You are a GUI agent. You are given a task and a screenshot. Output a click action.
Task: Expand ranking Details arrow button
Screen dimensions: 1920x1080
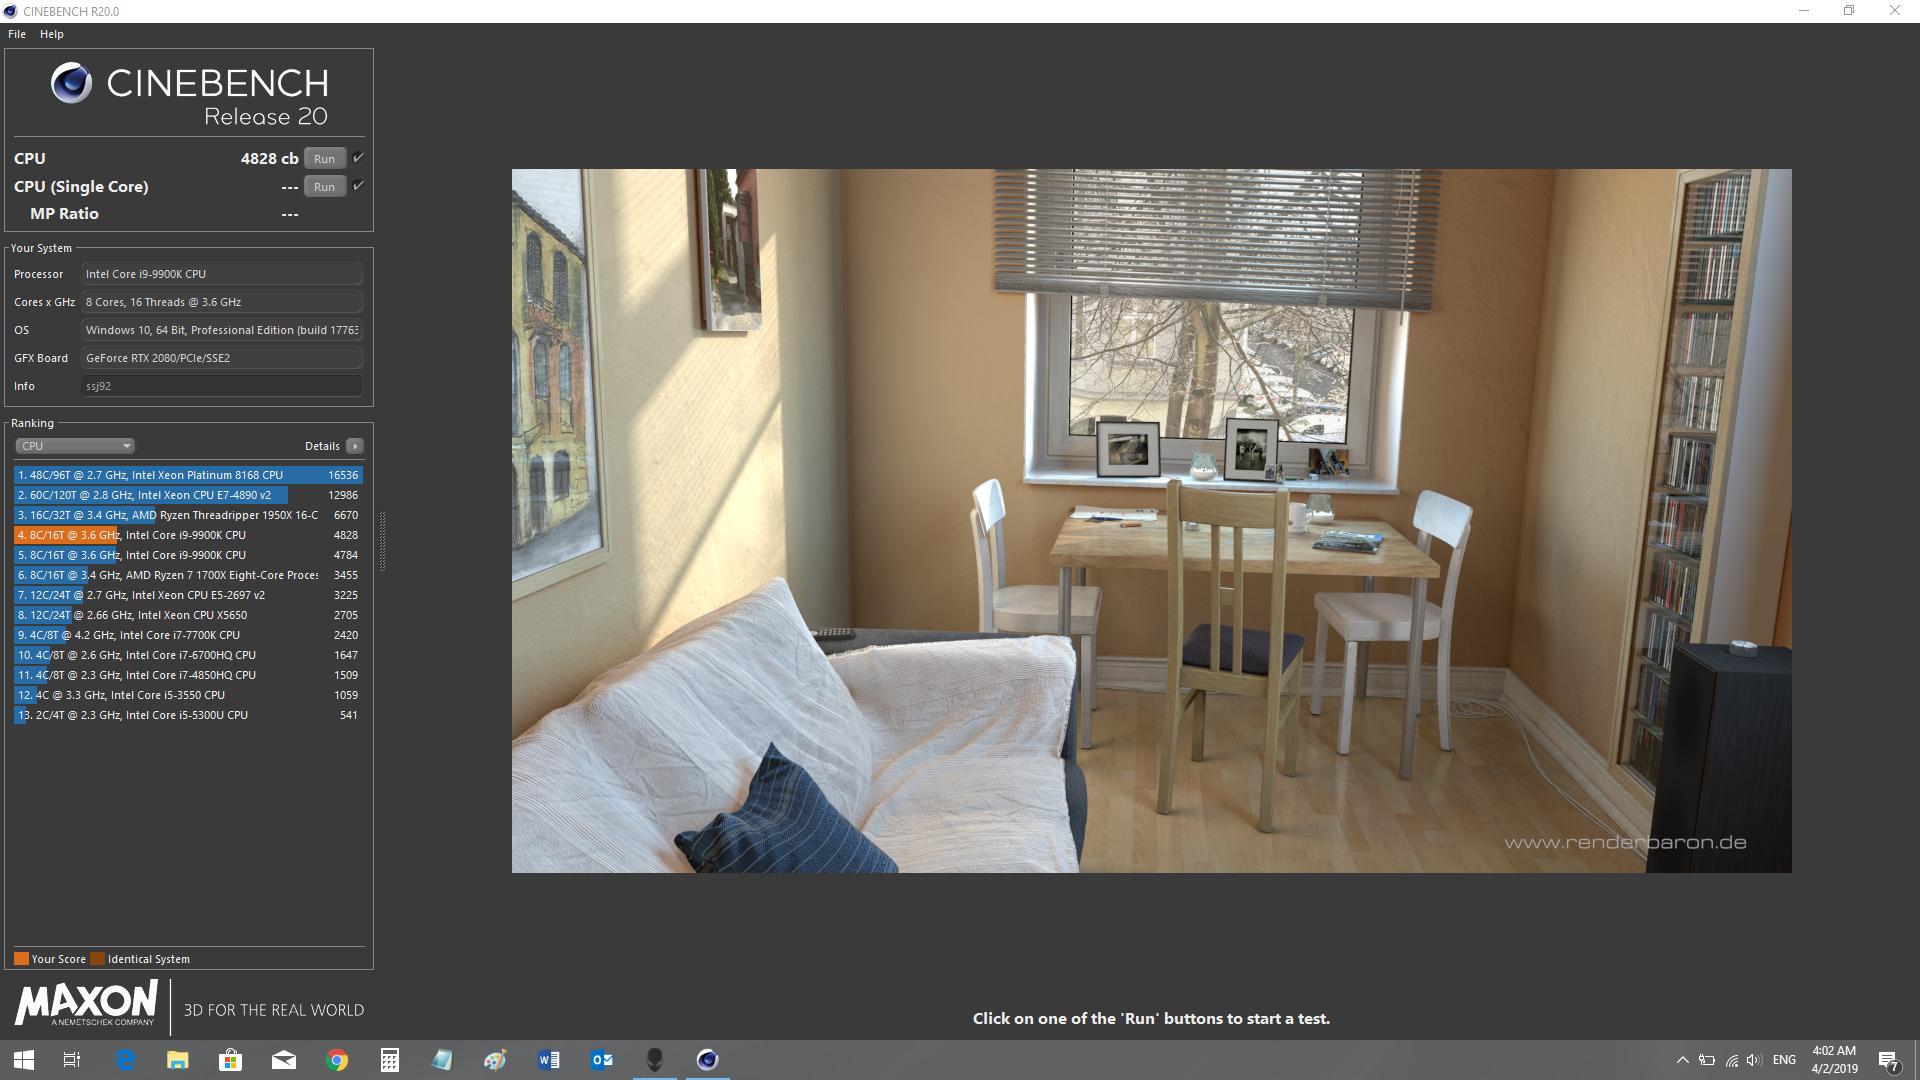[355, 446]
